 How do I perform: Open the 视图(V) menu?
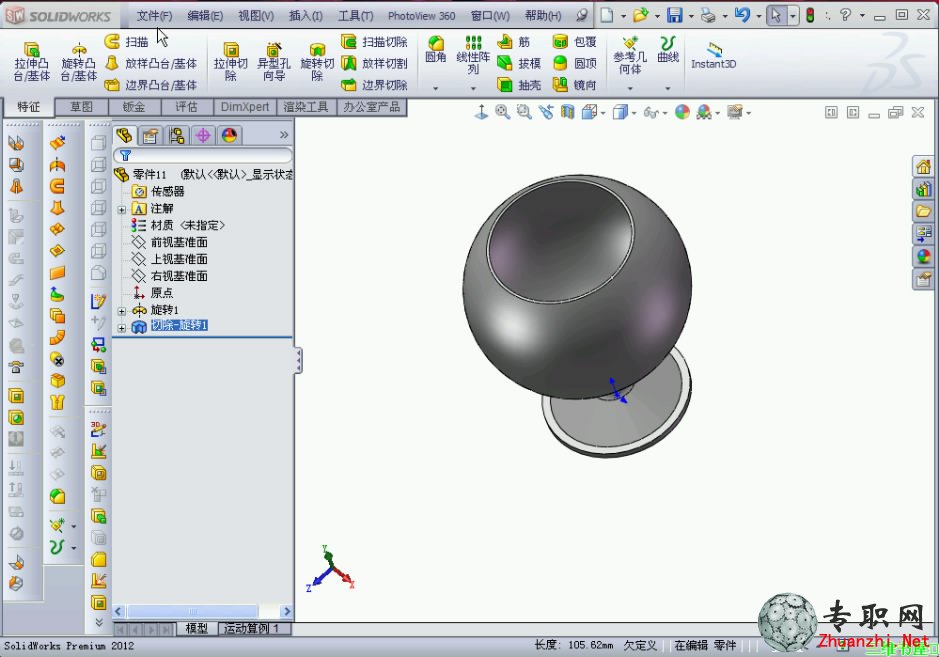pos(256,16)
